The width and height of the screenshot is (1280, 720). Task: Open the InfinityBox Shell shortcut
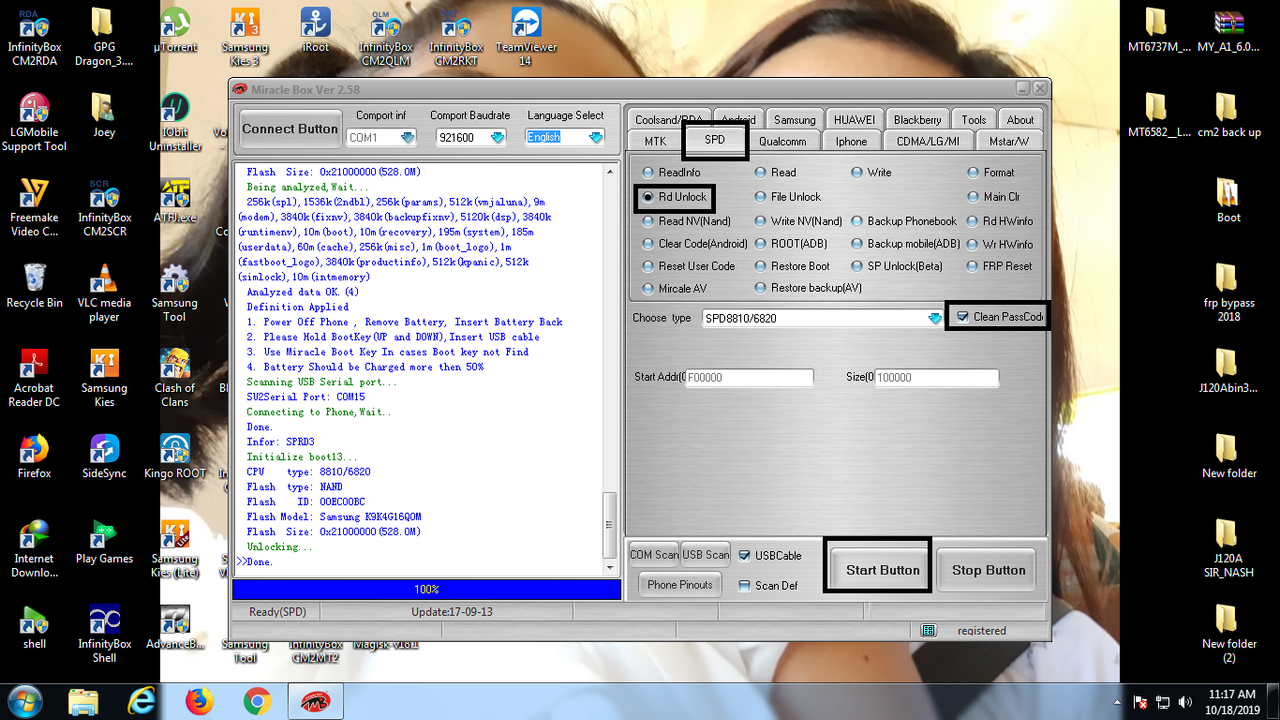click(x=104, y=634)
